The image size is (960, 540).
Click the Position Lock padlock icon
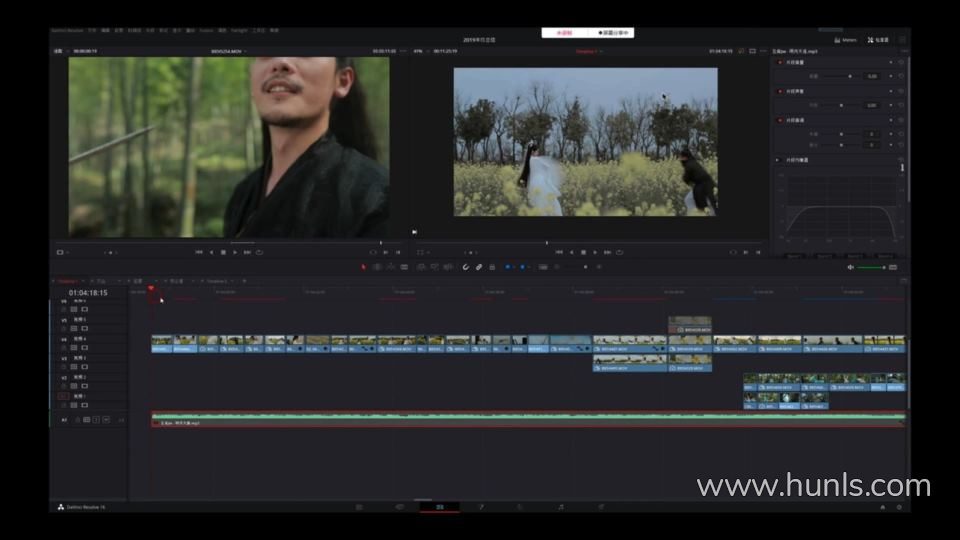[492, 267]
